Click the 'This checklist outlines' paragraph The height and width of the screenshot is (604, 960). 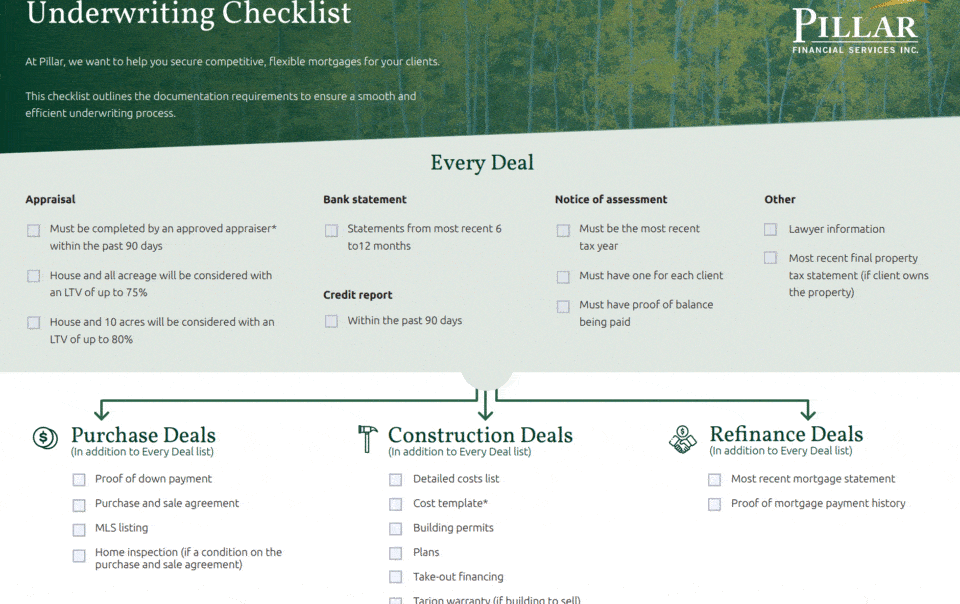click(x=221, y=105)
